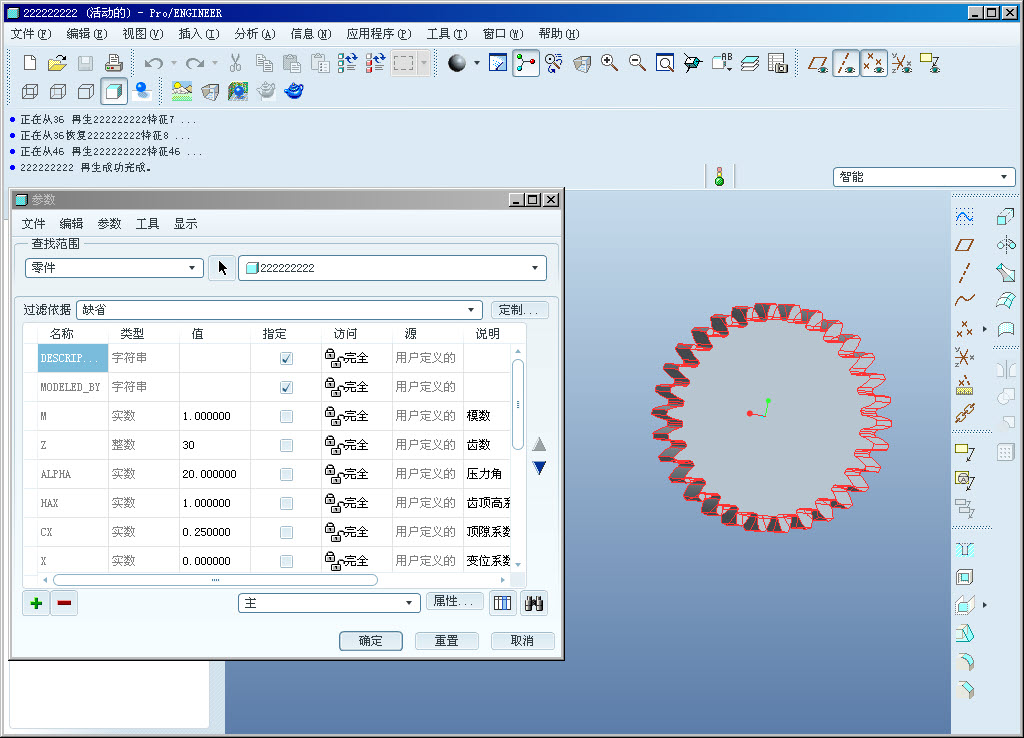Screen dimensions: 1024x738
Task: Check designate box for parameter Z
Action: [x=286, y=445]
